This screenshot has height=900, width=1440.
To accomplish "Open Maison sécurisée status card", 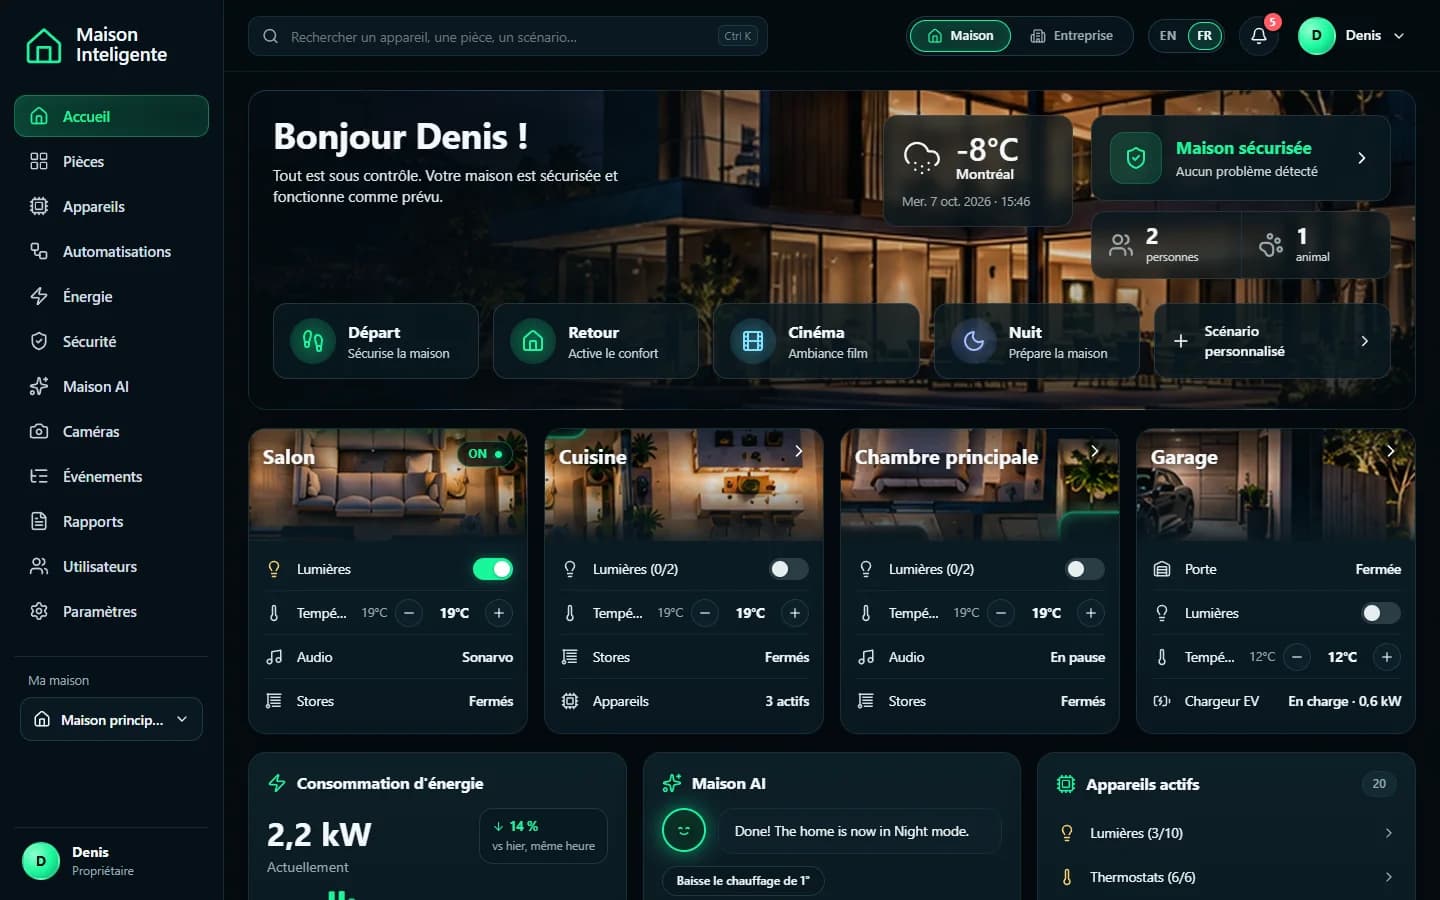I will click(1240, 158).
